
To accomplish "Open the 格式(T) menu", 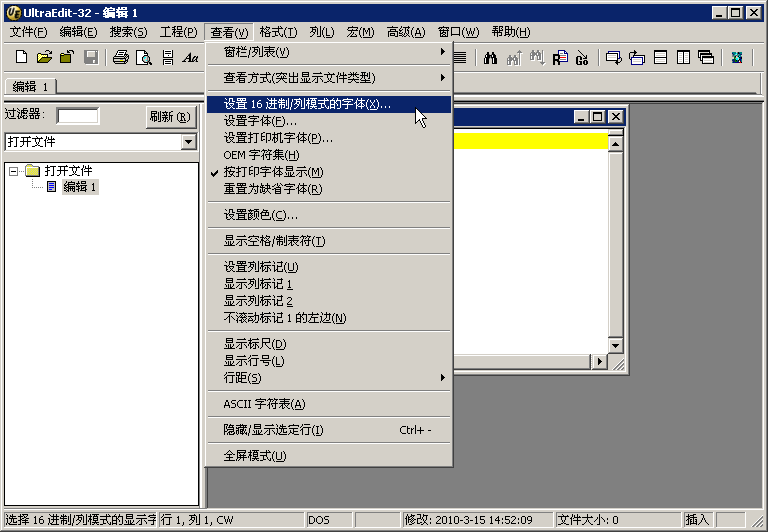I will (x=278, y=32).
